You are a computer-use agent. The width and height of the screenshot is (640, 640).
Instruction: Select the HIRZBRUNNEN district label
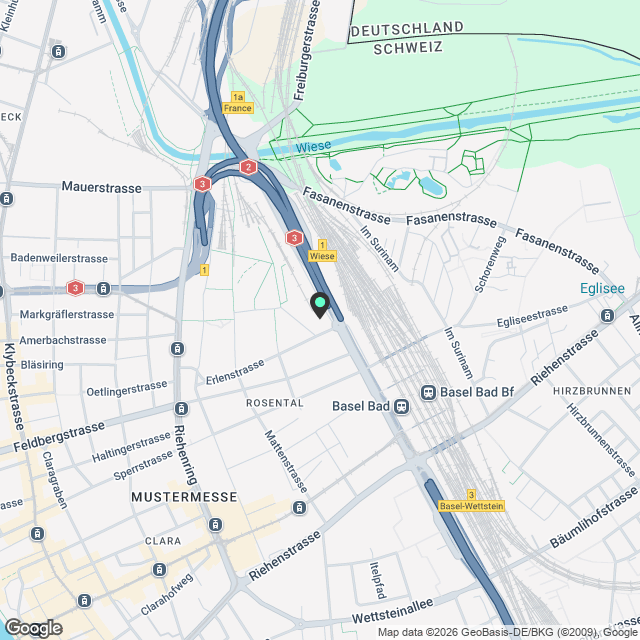(x=592, y=391)
